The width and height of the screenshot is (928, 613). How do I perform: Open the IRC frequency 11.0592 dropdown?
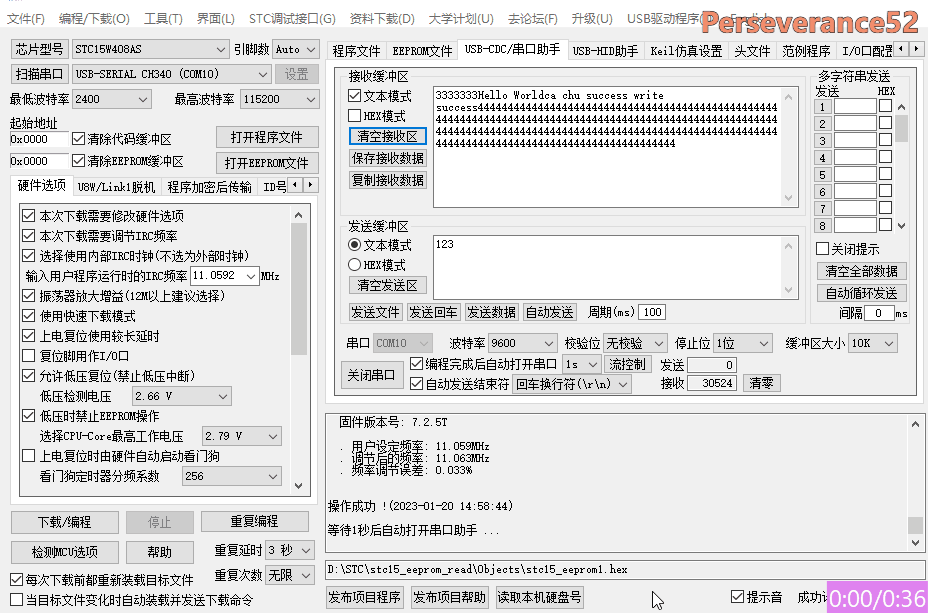[251, 276]
